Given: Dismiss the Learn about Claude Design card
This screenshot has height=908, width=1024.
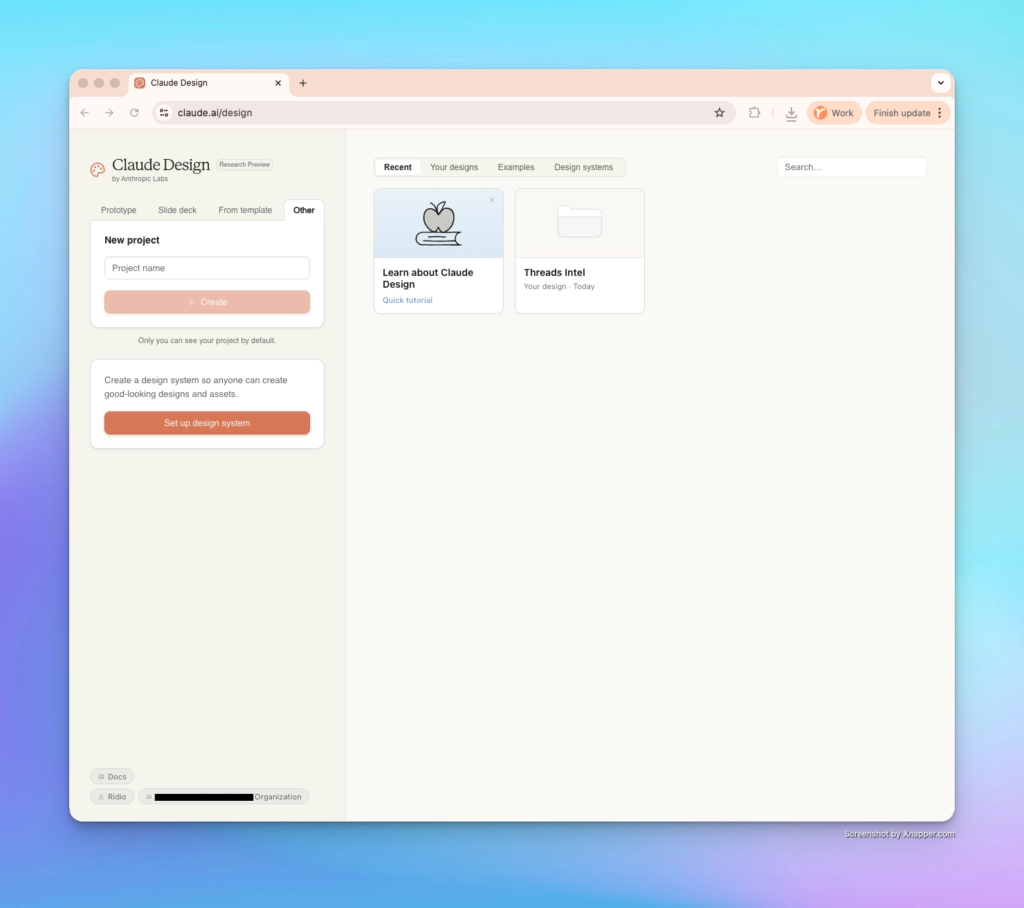Looking at the screenshot, I should 492,200.
